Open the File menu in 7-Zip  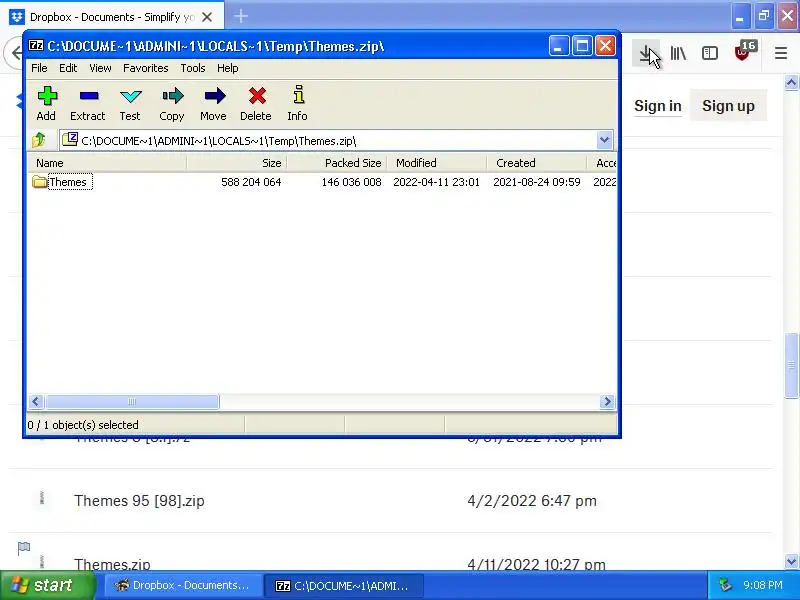[39, 68]
